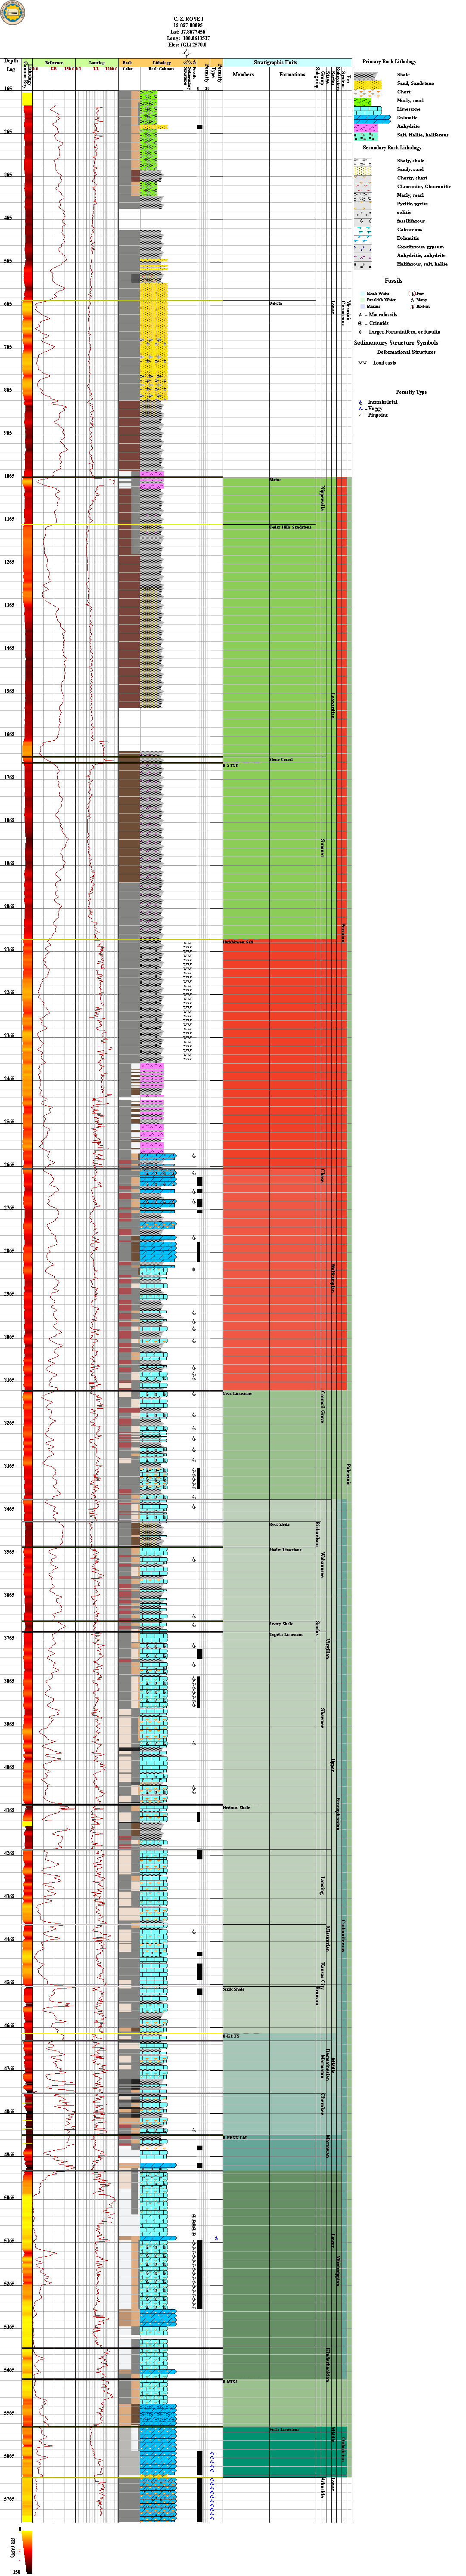Select the Dolomite pattern legend icon
The image size is (466, 2576).
click(372, 119)
